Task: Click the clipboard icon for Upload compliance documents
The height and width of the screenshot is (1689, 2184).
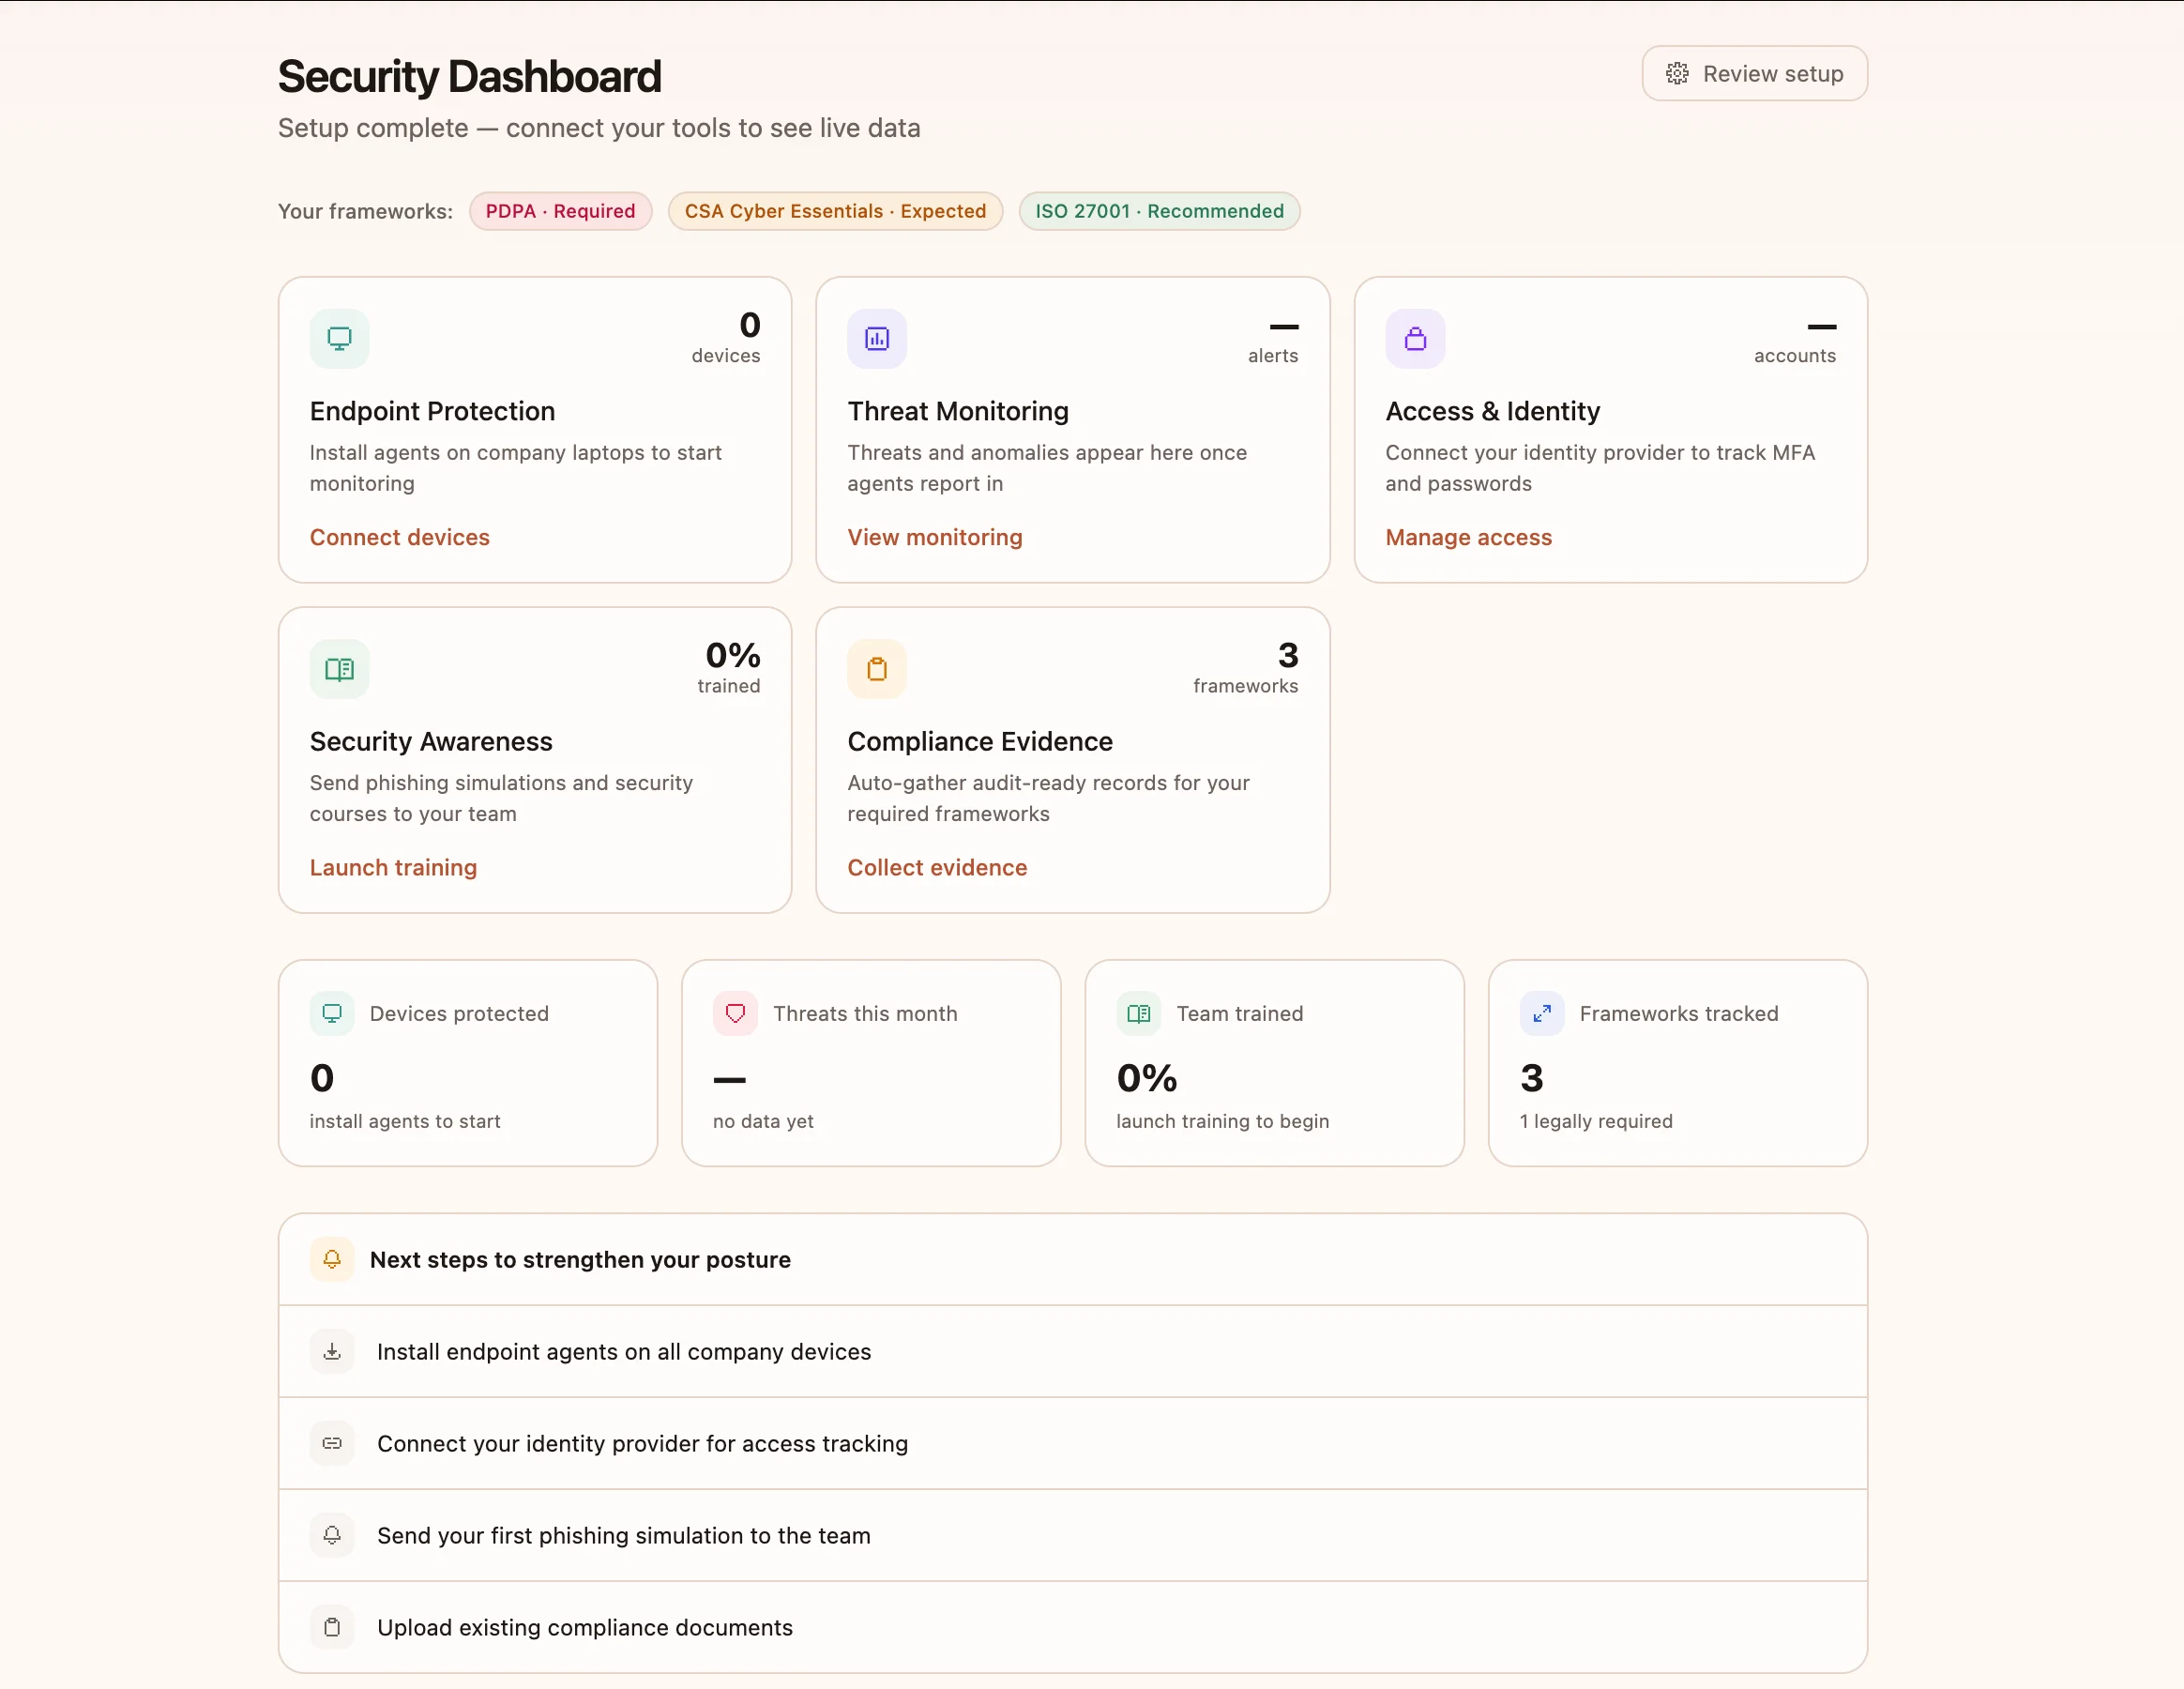Action: [332, 1627]
